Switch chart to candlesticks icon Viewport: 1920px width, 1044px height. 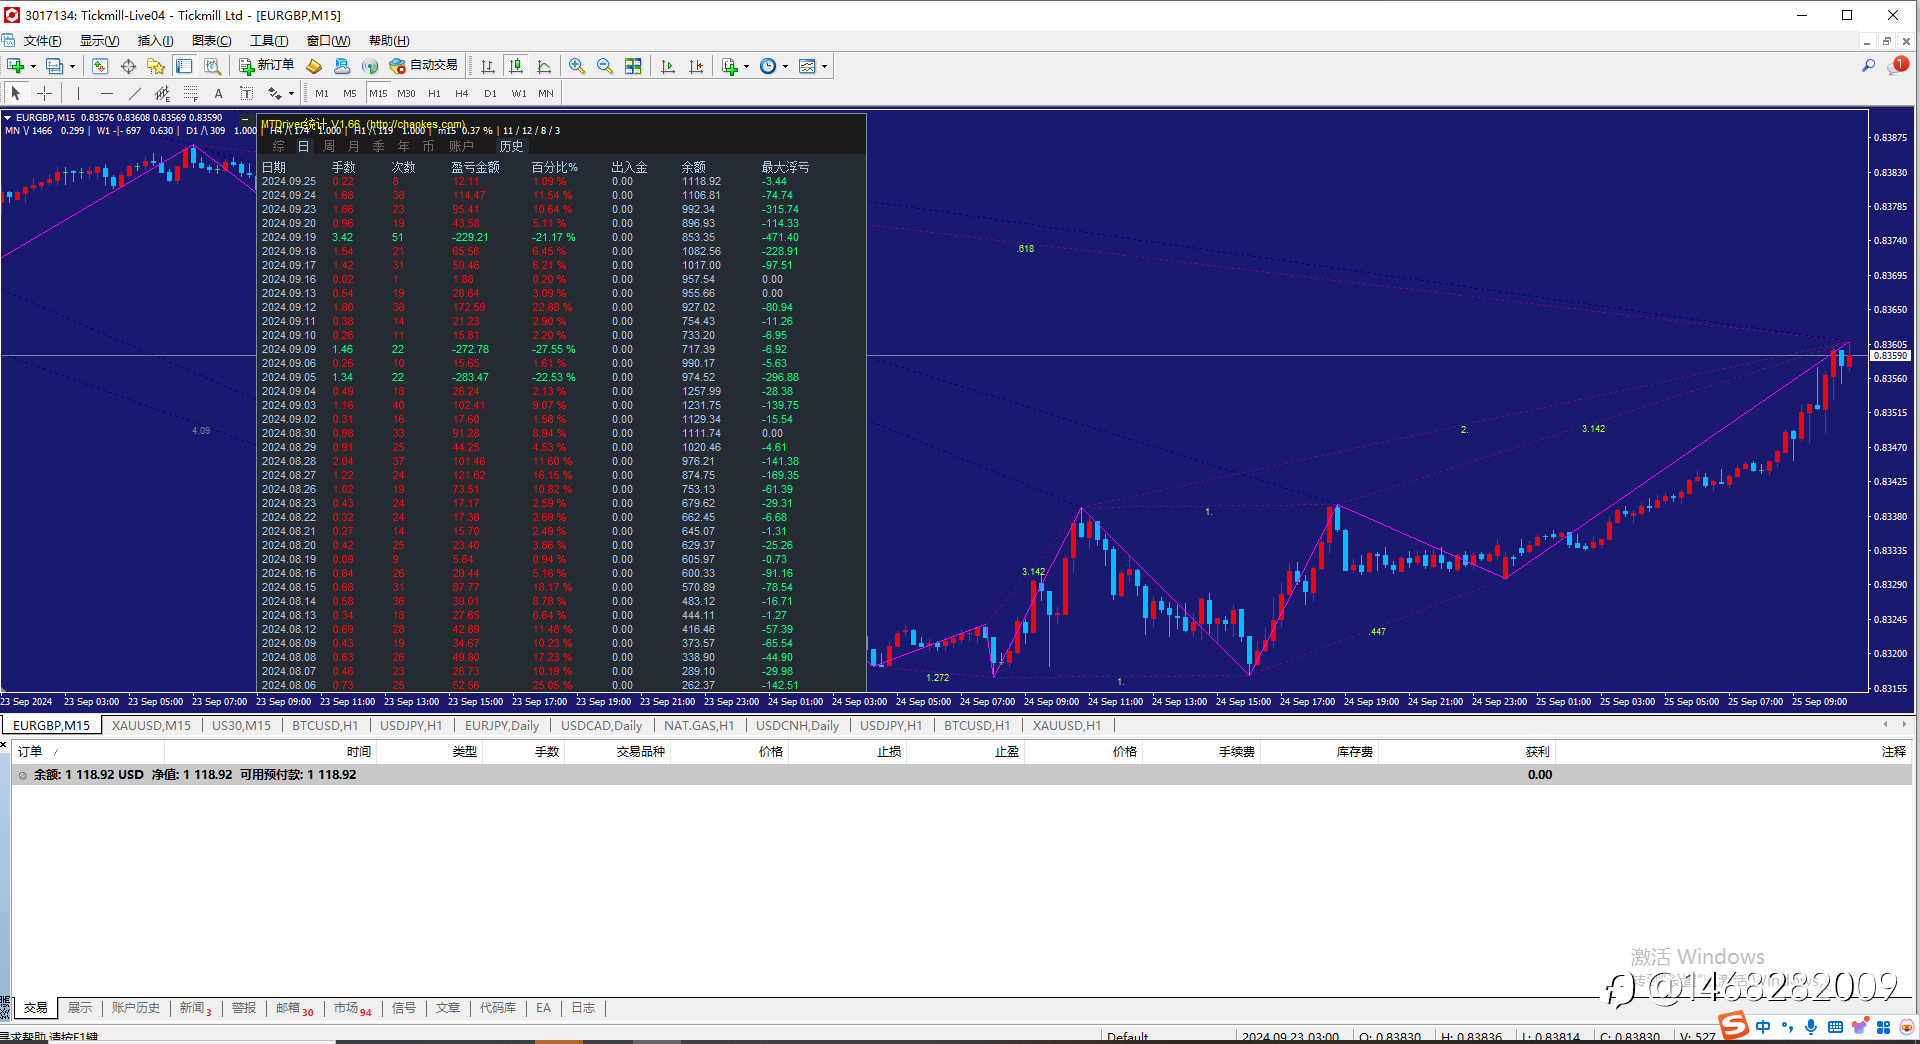click(x=516, y=66)
